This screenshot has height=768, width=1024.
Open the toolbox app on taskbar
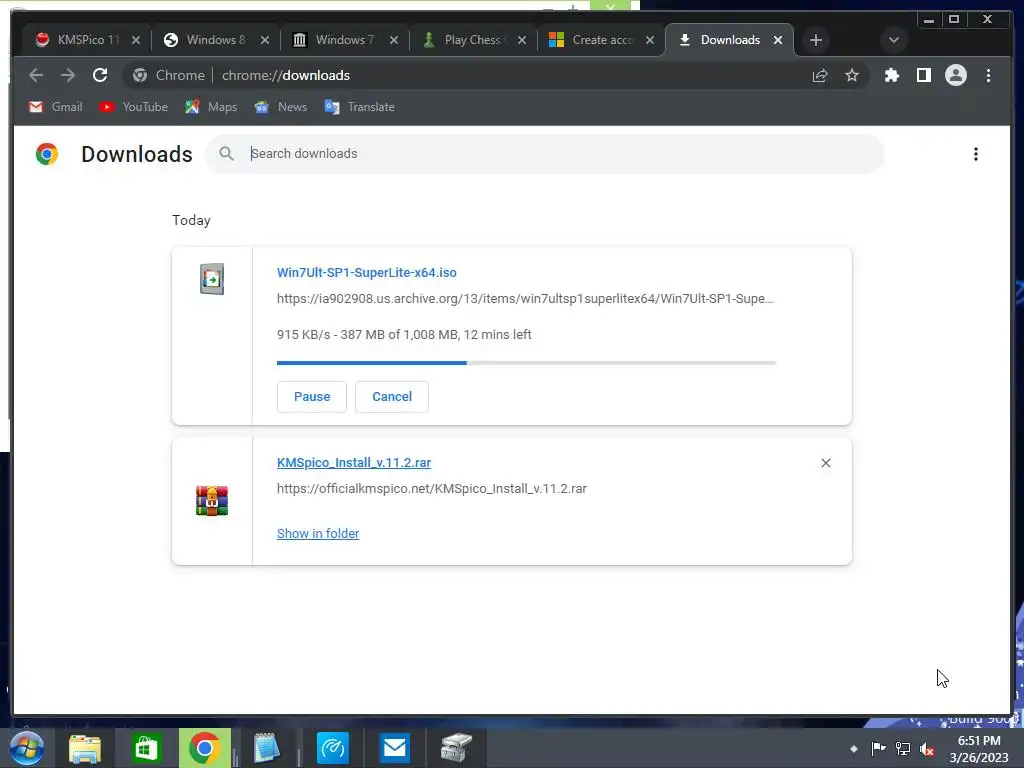(456, 748)
